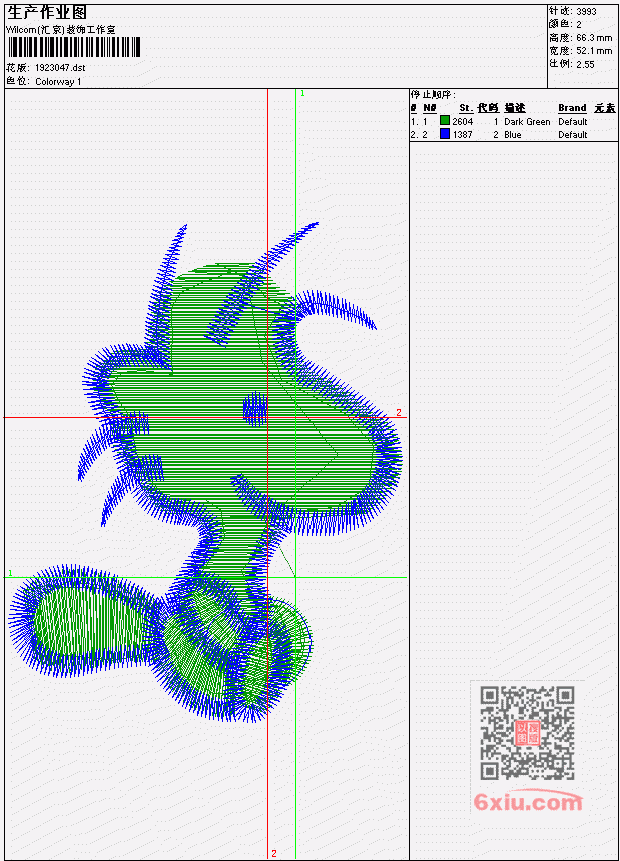Click the width value 52.1 mm
This screenshot has height=861, width=620.
(x=594, y=51)
